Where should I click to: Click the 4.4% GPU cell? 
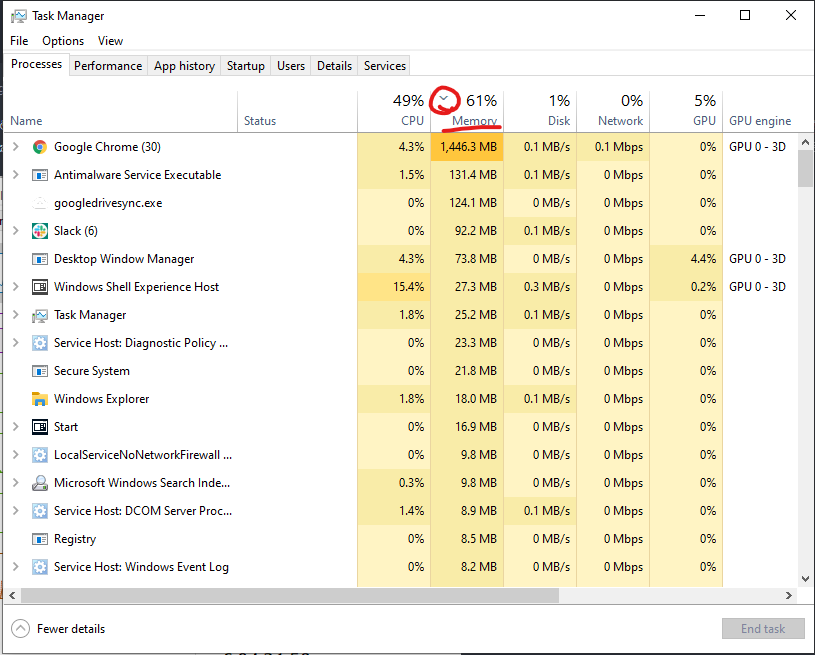pos(686,259)
